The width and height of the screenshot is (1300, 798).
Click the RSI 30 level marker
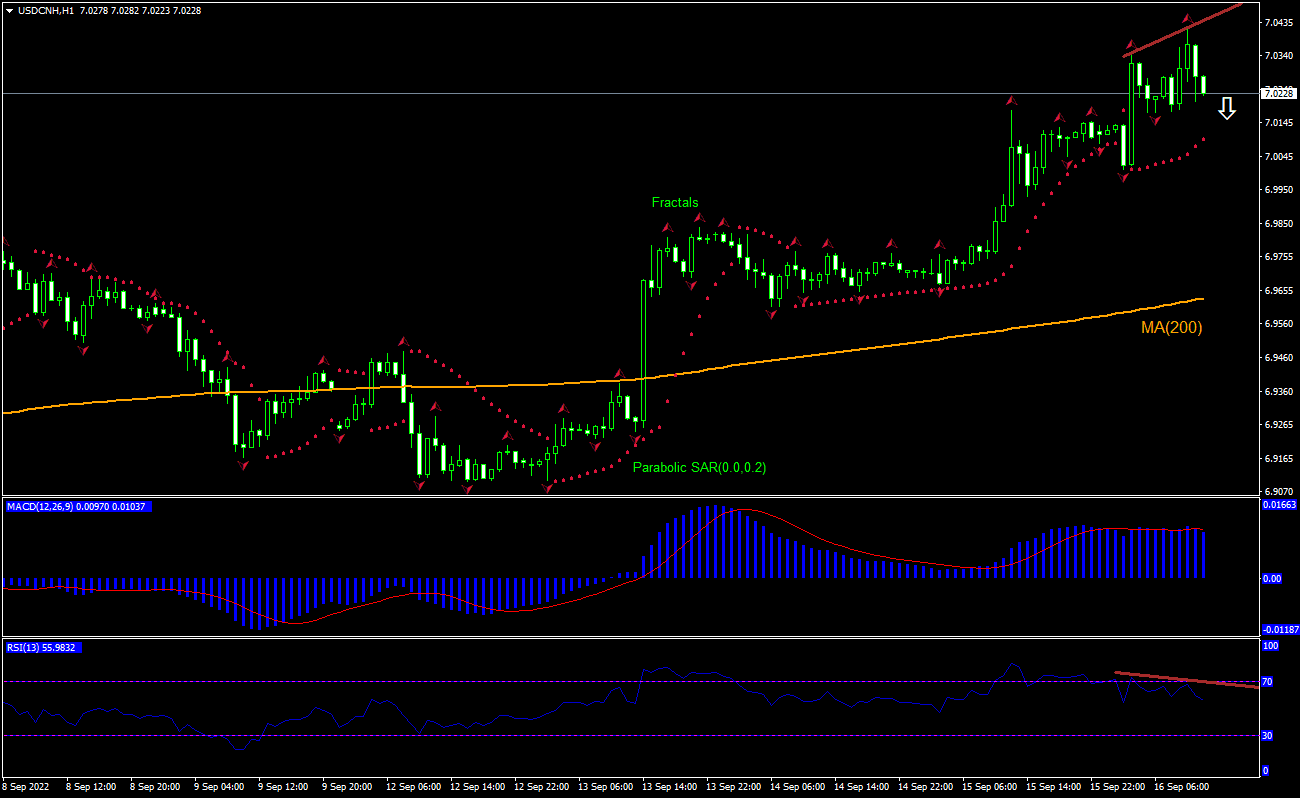coord(1266,736)
